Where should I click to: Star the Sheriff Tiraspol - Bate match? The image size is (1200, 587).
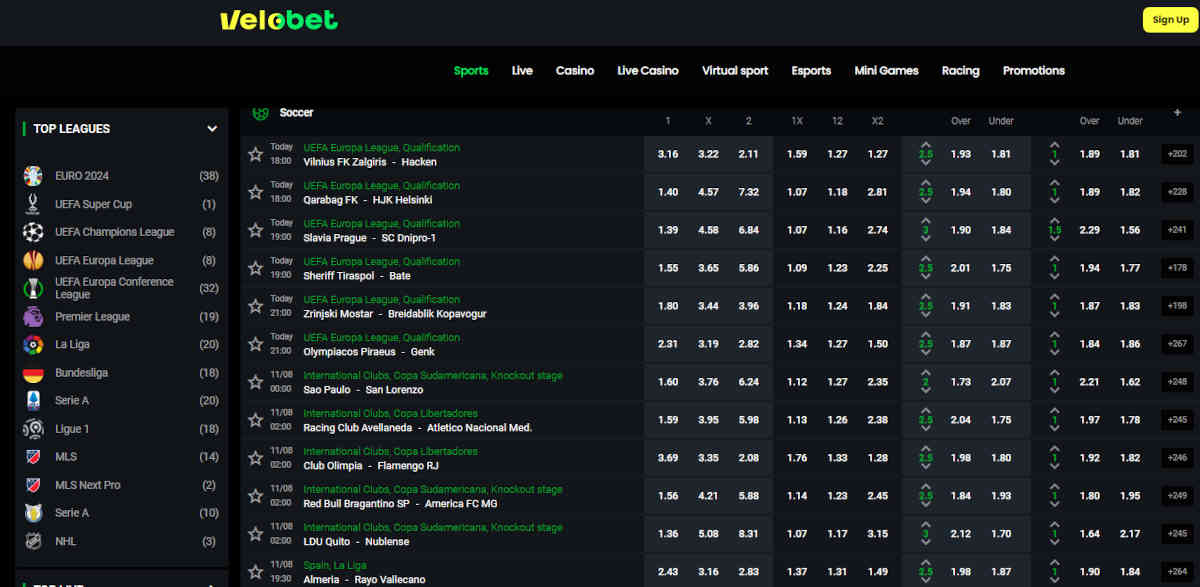point(255,268)
